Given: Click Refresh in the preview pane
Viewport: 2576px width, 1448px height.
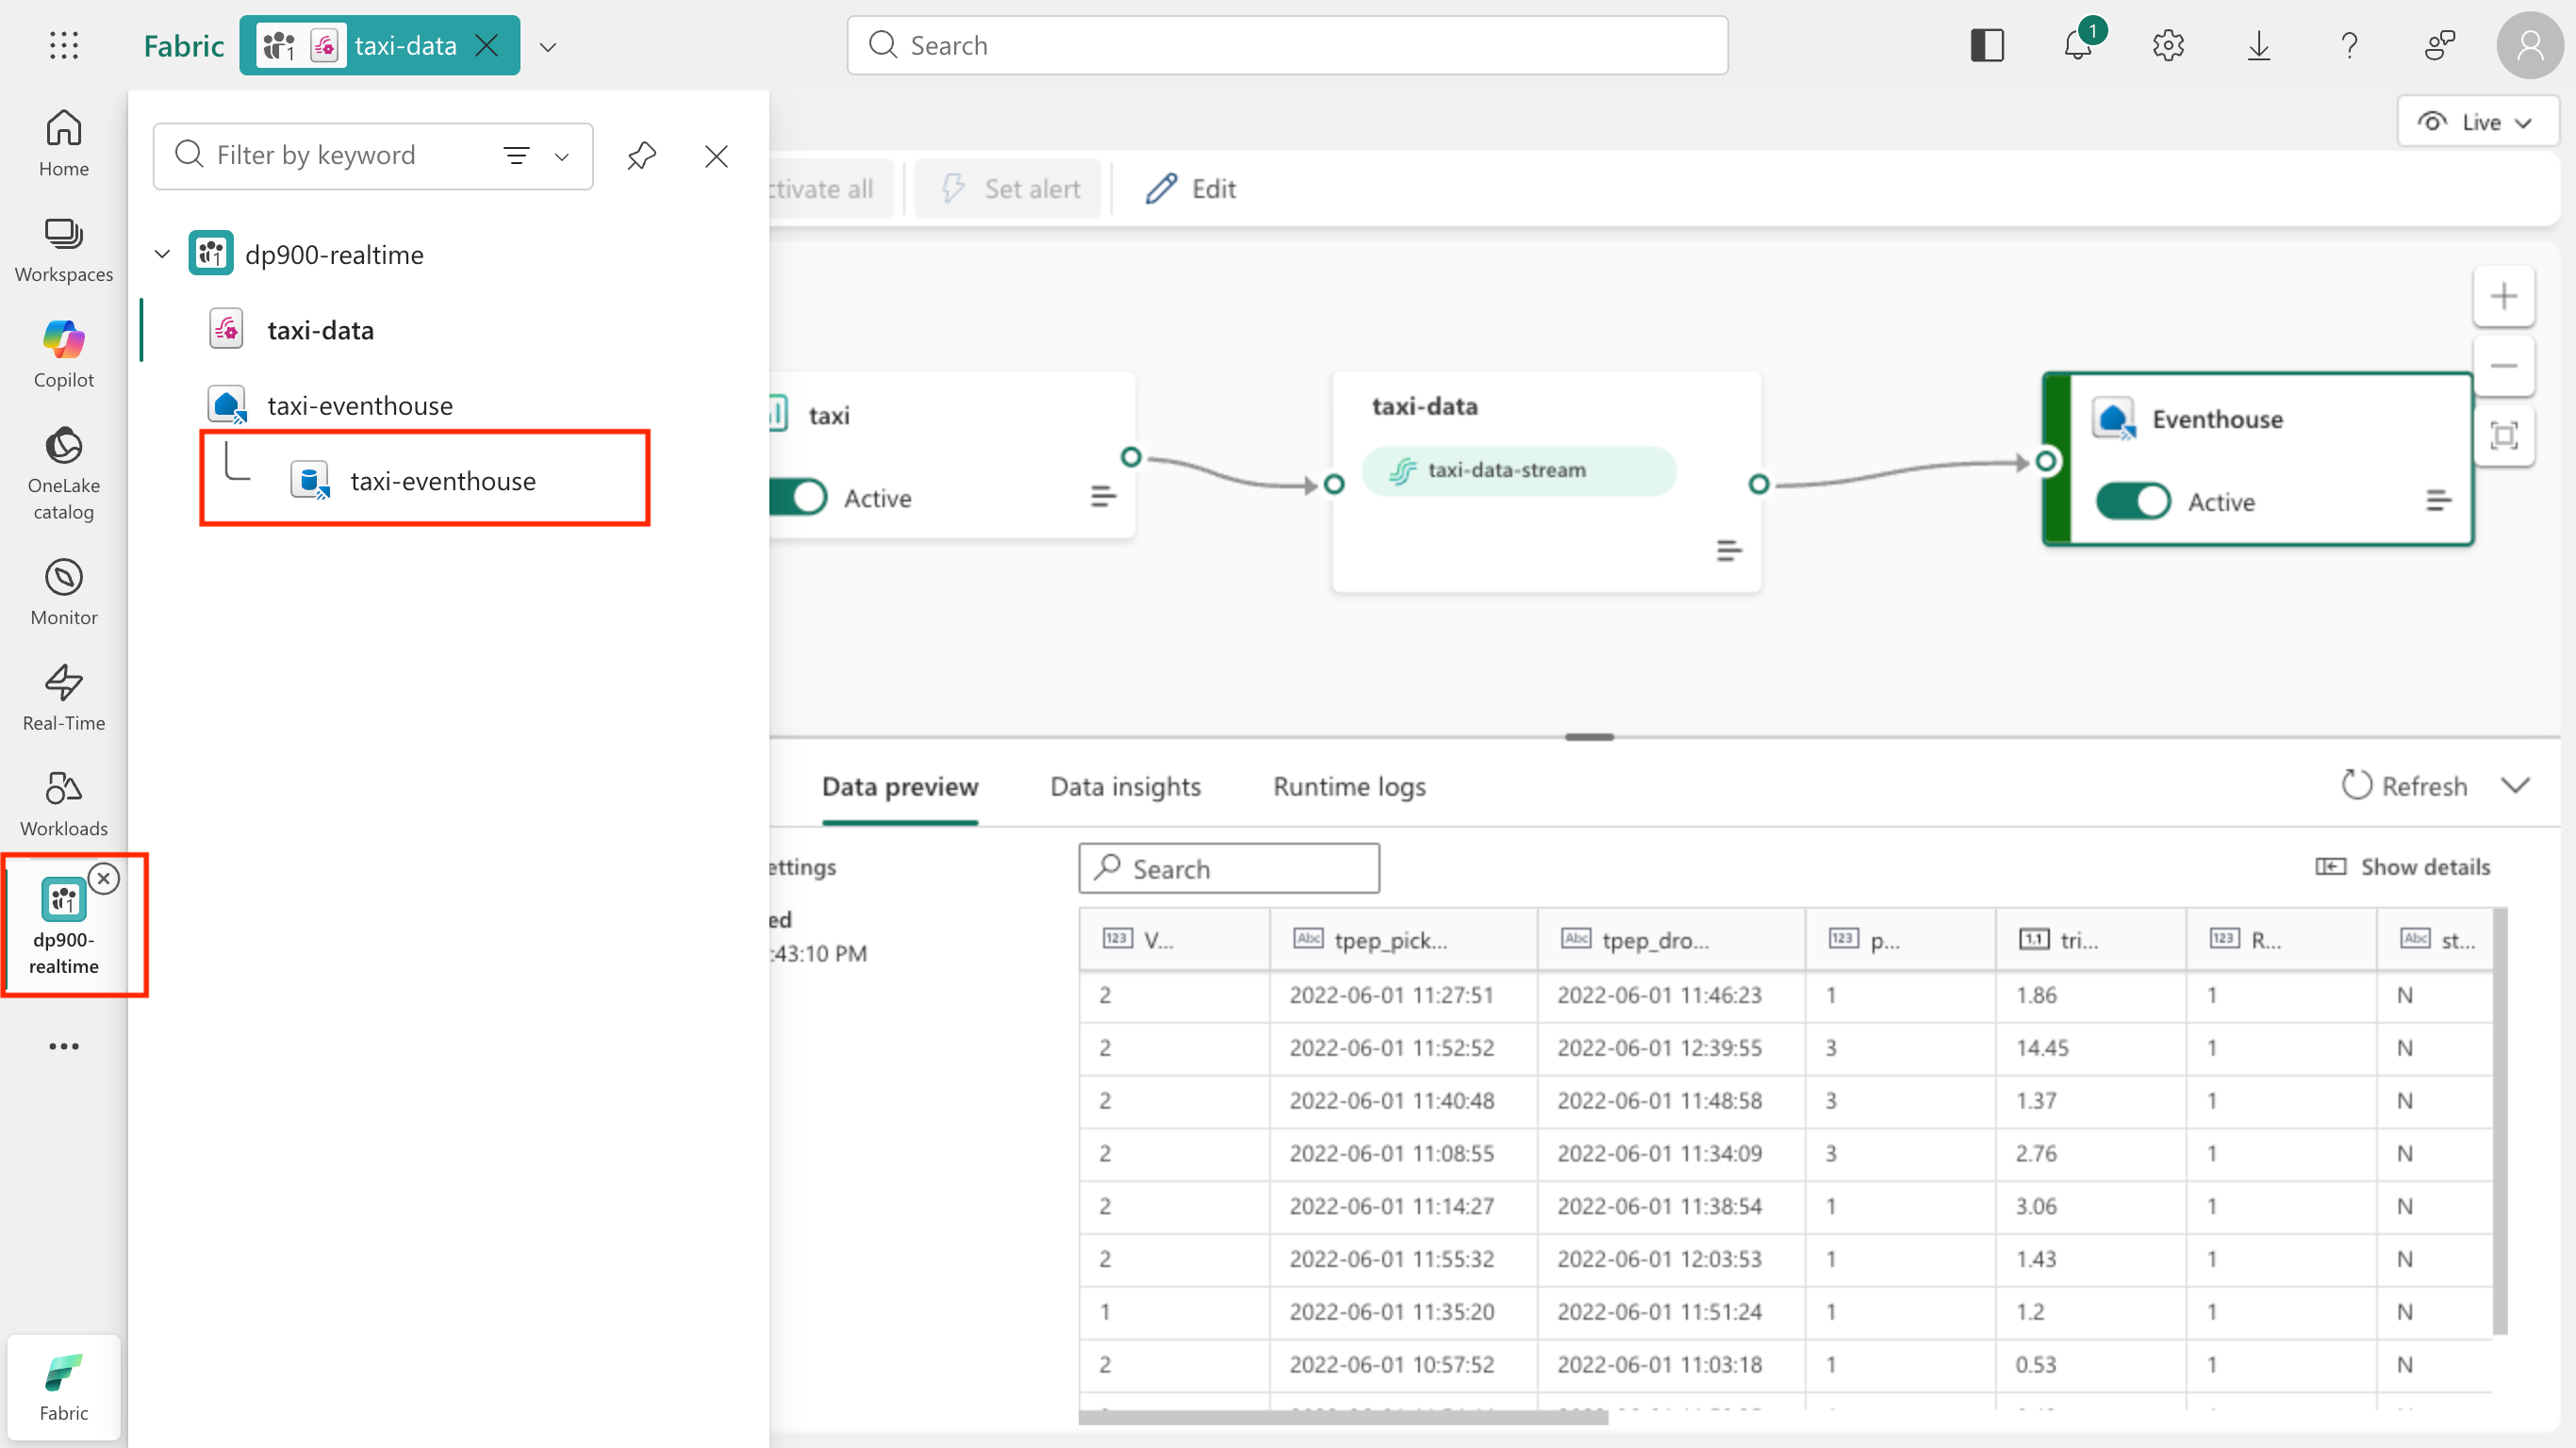Looking at the screenshot, I should 2404,786.
